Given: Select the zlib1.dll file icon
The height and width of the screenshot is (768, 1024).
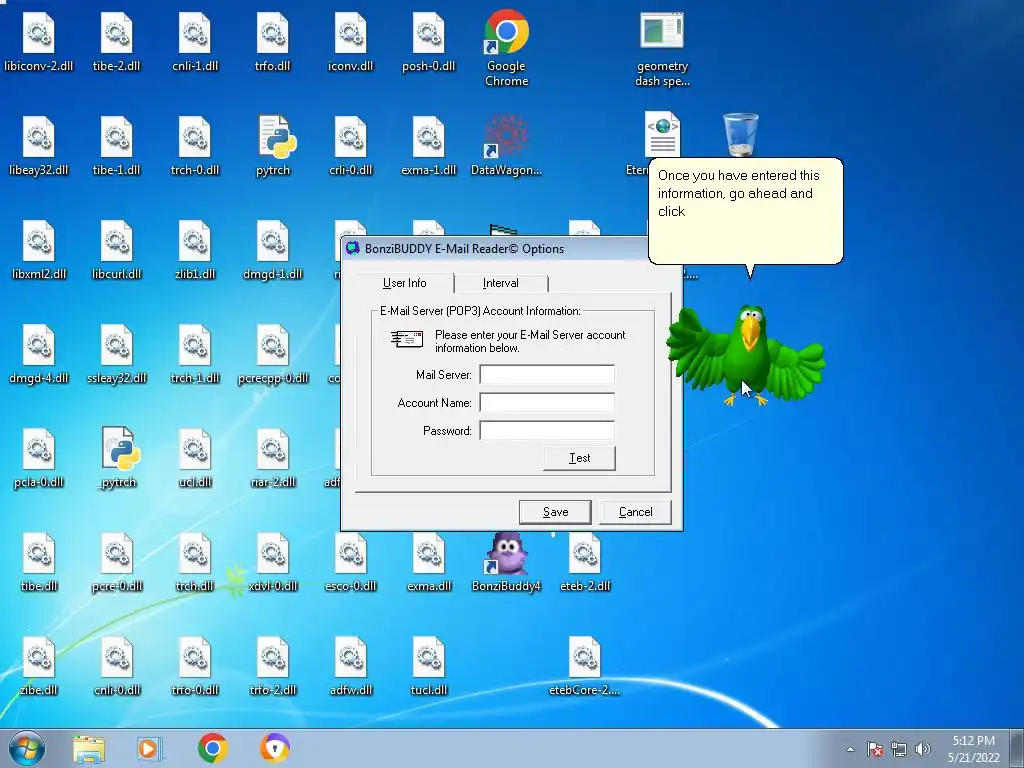Looking at the screenshot, I should (x=195, y=249).
